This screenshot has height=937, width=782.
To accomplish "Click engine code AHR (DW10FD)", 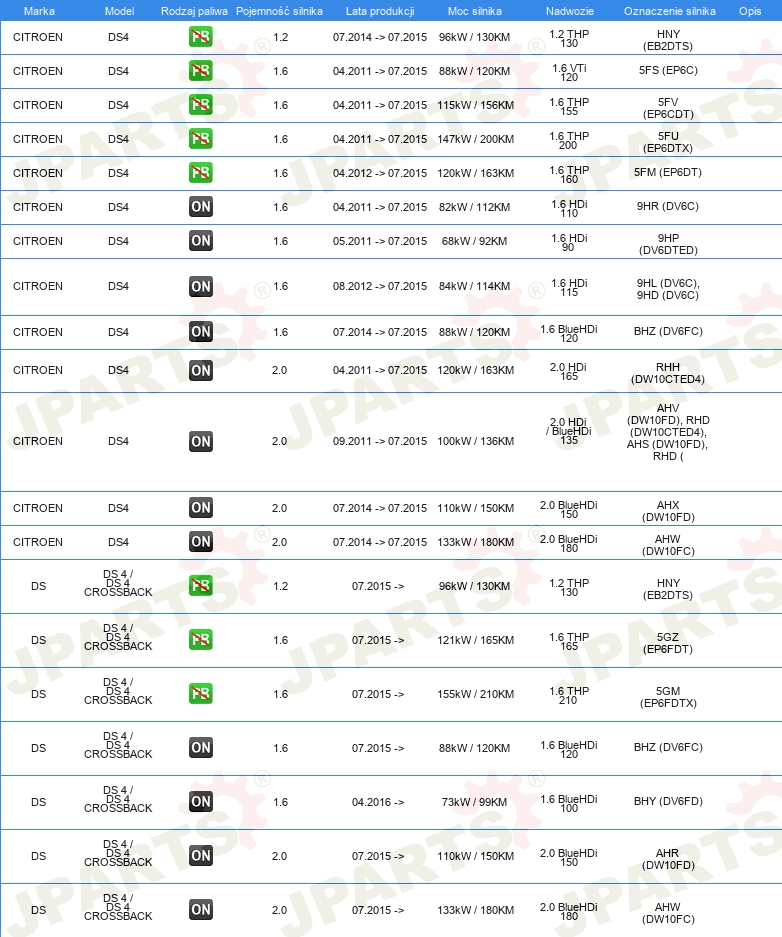I will (668, 859).
